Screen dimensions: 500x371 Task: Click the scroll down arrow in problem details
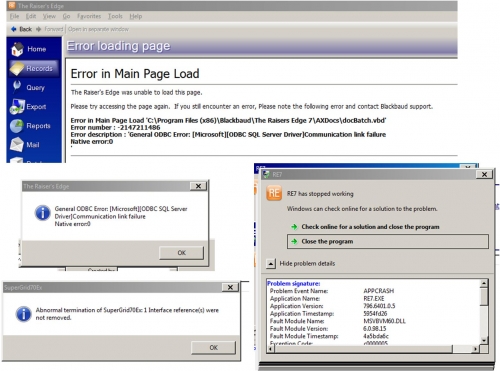tap(484, 340)
